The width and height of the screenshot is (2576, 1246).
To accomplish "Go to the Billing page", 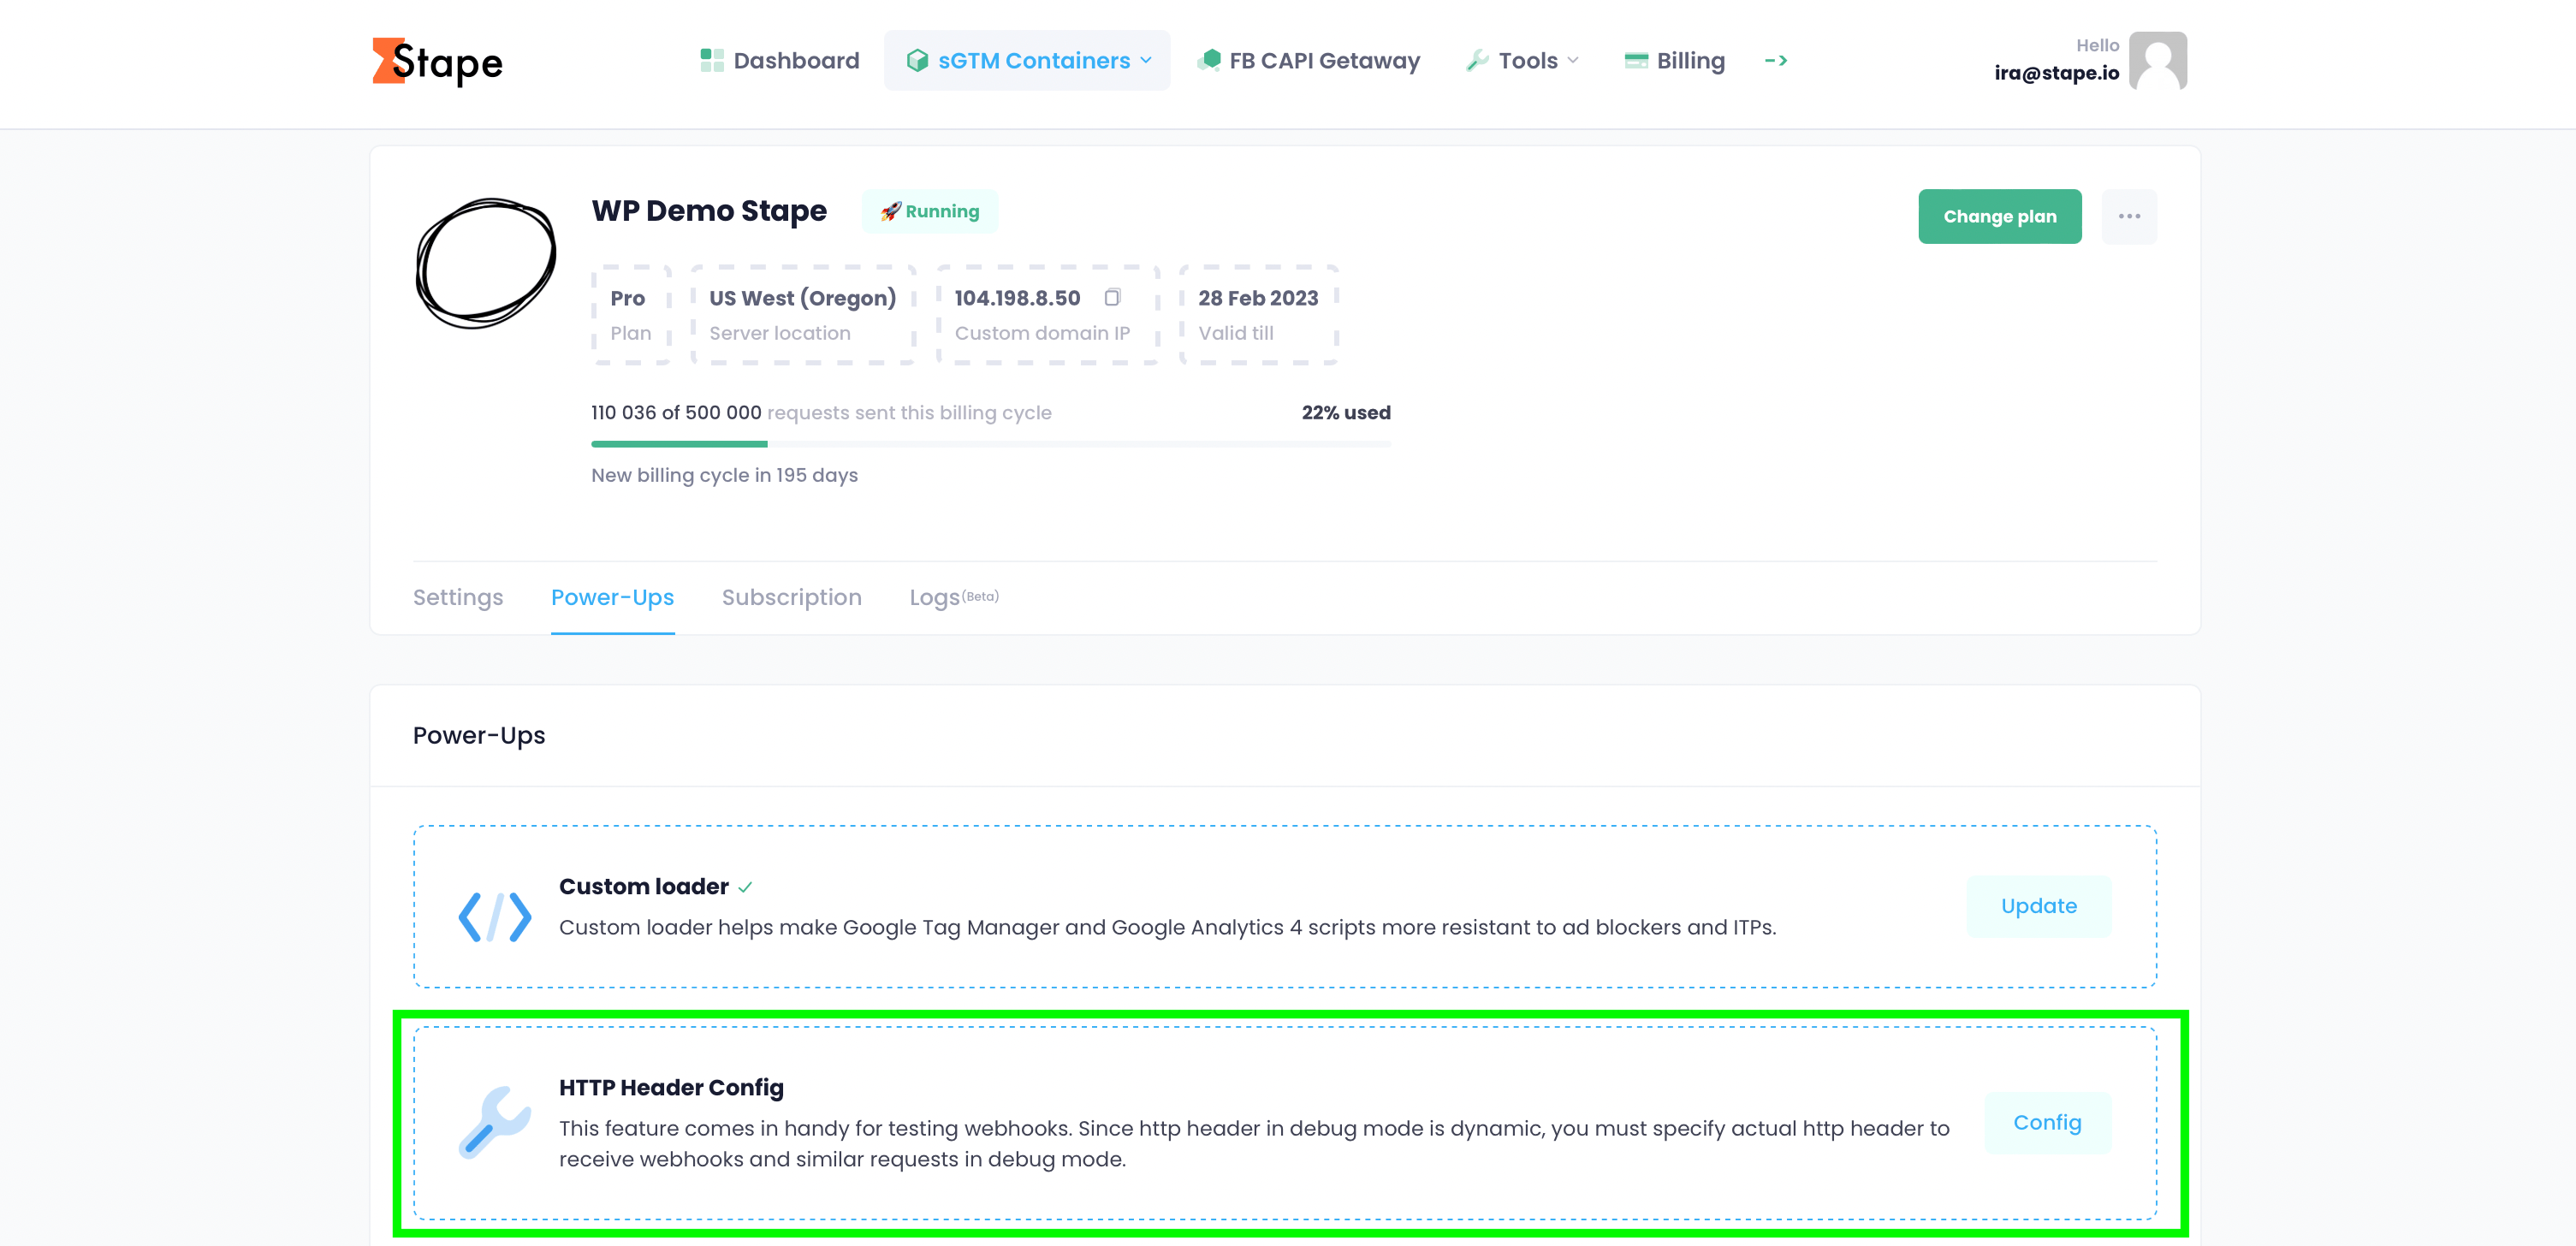I will tap(1675, 61).
